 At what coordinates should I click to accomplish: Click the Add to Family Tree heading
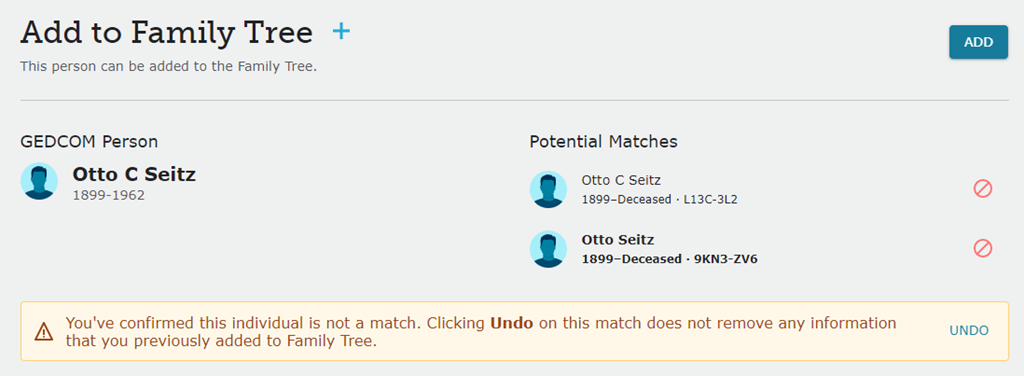[x=167, y=33]
